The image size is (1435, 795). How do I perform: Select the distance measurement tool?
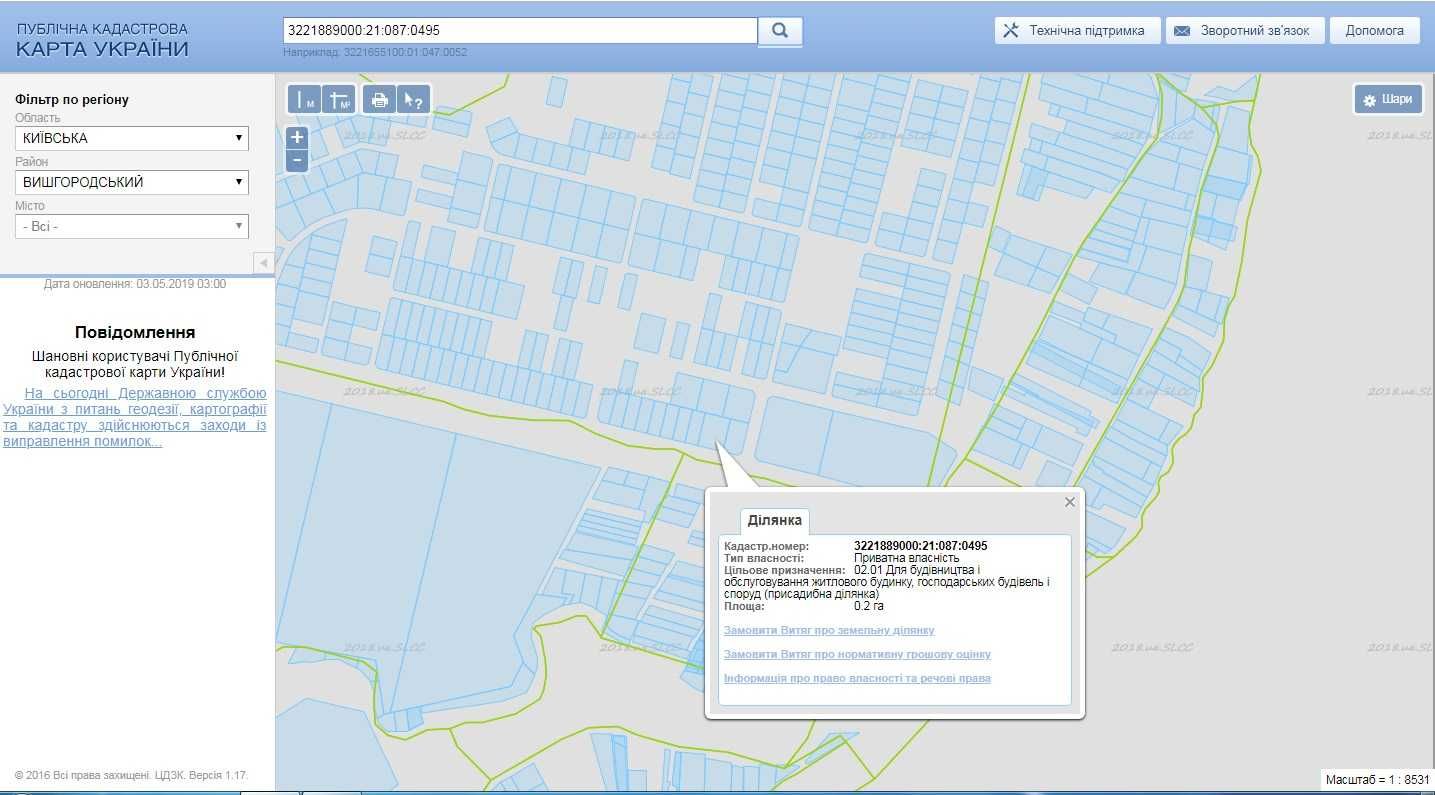click(x=304, y=99)
